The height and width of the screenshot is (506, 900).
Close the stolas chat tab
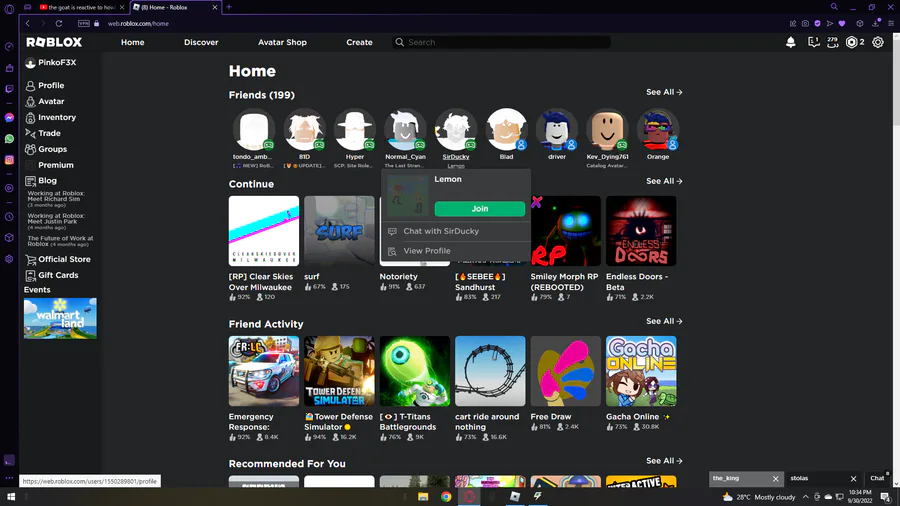854,478
